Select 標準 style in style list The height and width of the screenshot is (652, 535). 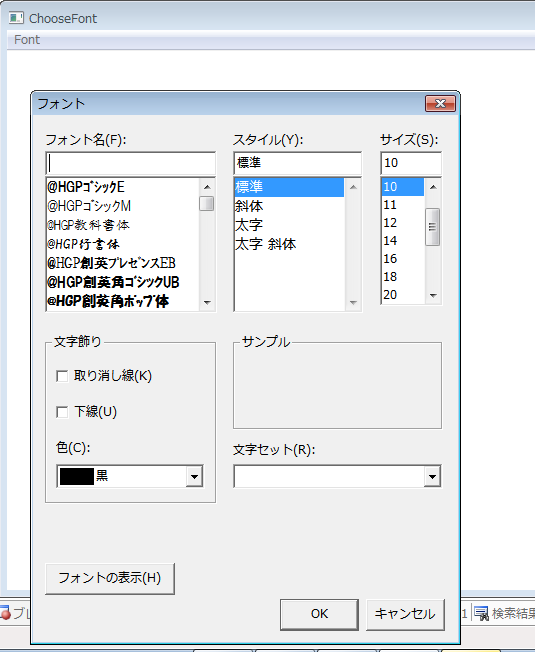(x=289, y=187)
